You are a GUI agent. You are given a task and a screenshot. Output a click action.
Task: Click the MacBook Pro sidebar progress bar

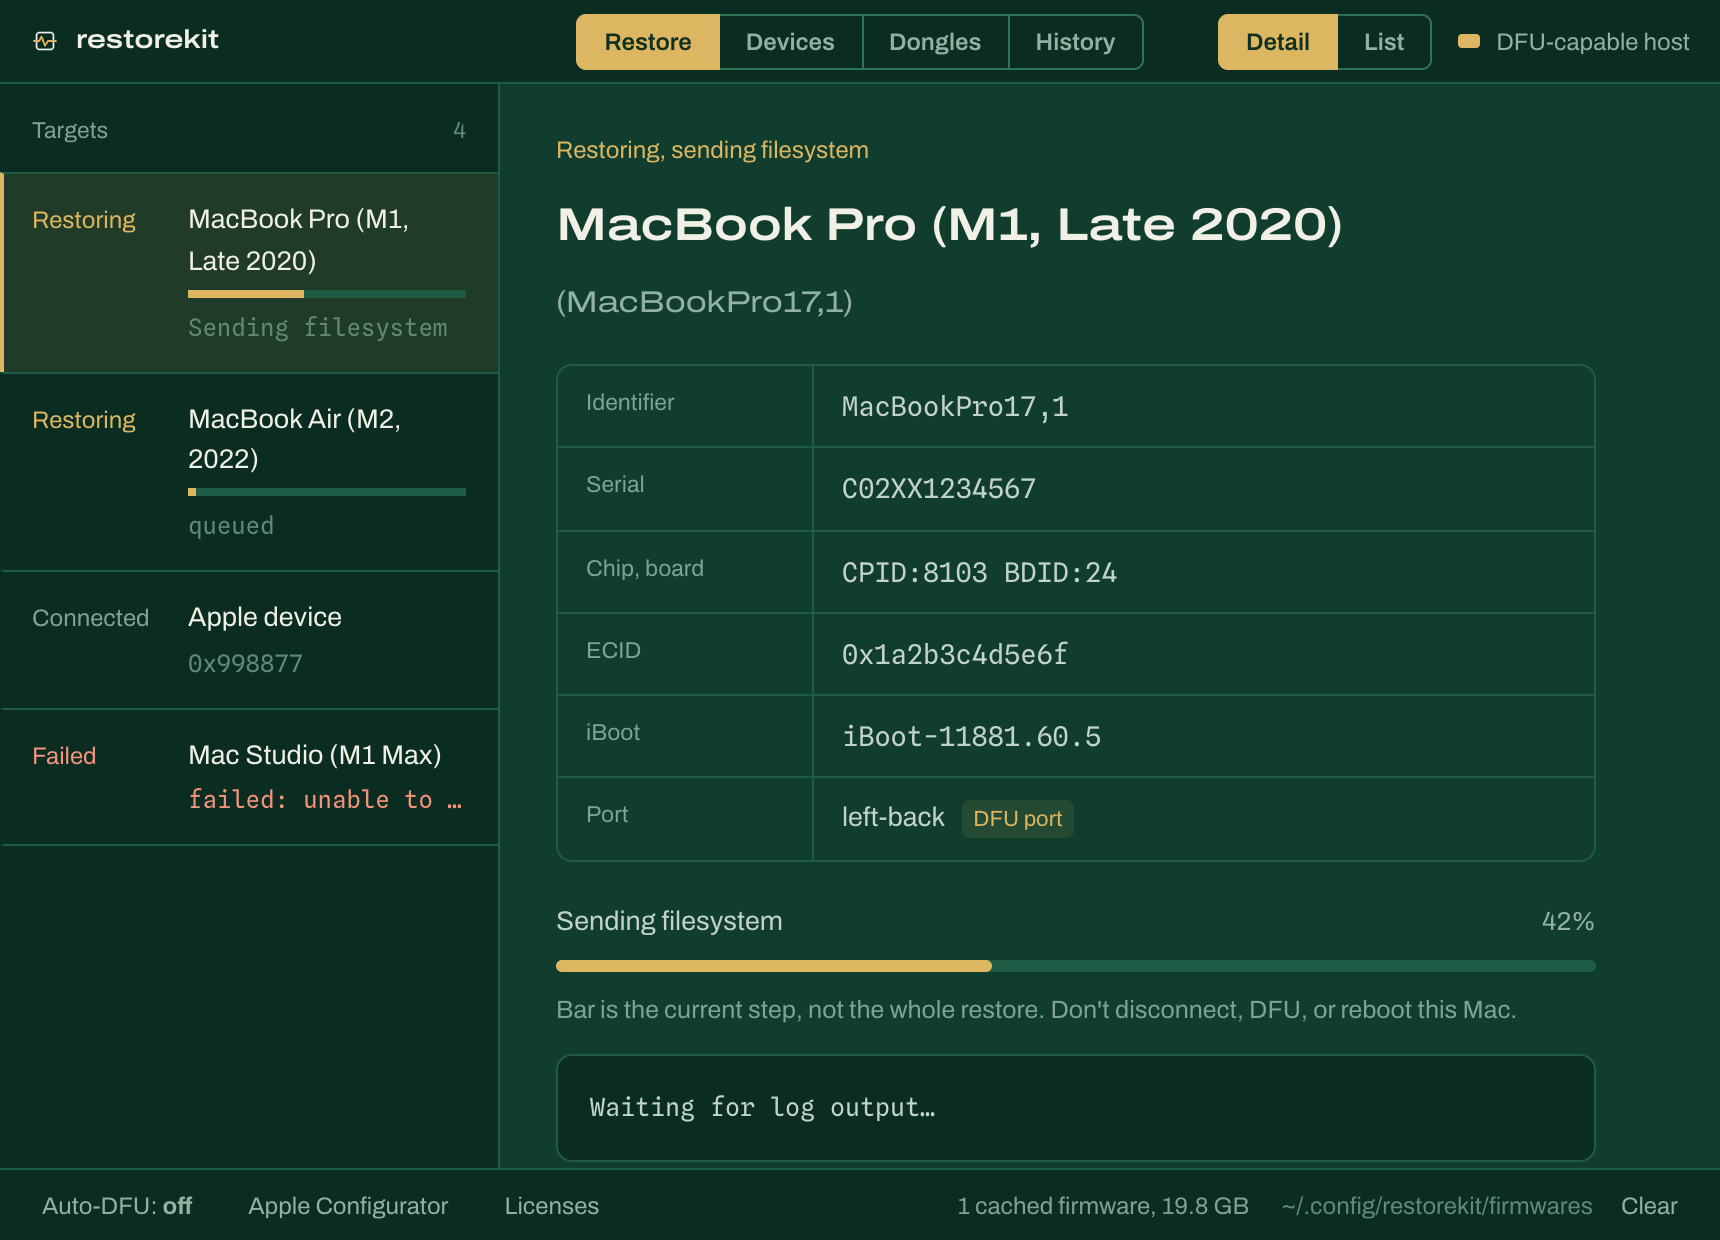327,294
